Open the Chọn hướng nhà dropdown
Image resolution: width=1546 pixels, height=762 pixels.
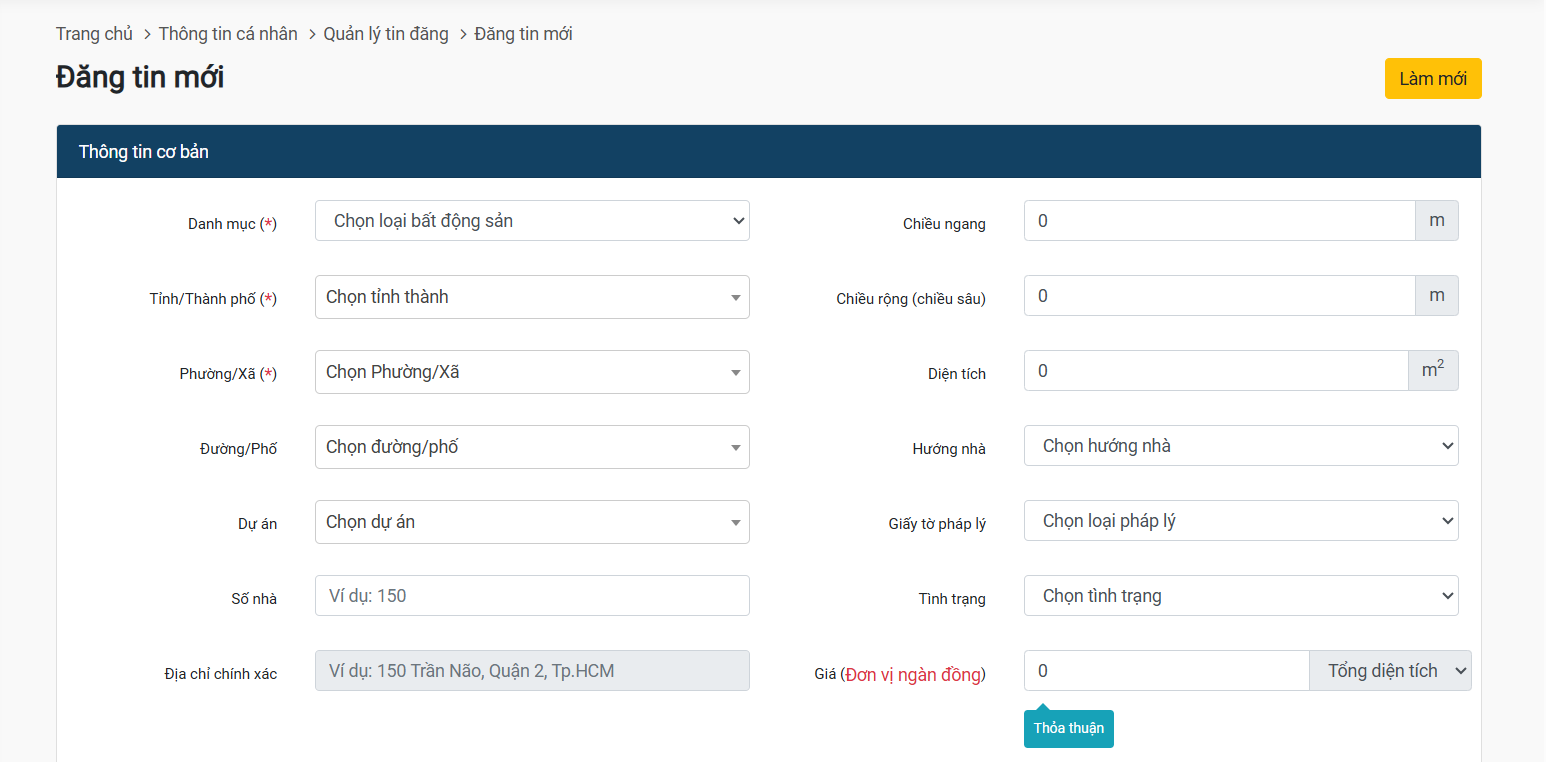pyautogui.click(x=1240, y=446)
